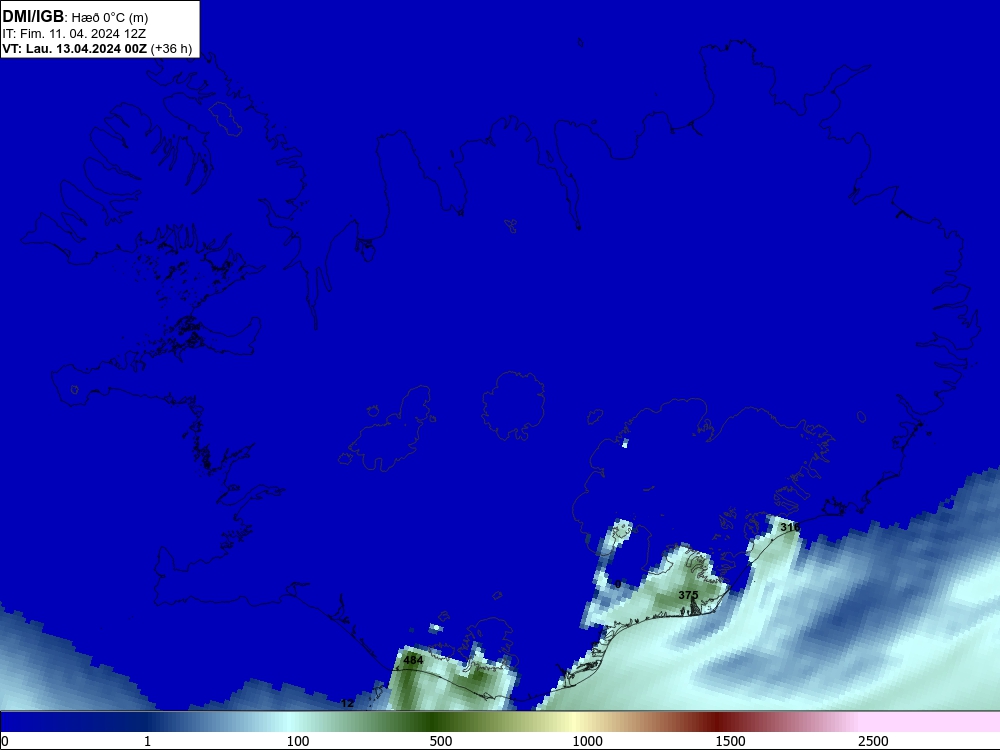Click the 316 value label on the map
The image size is (1000, 750).
coord(790,527)
